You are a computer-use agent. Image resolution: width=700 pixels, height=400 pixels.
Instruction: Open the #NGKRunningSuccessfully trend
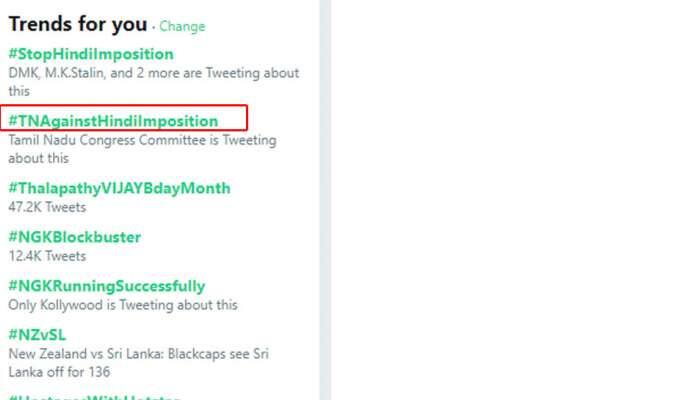click(107, 286)
